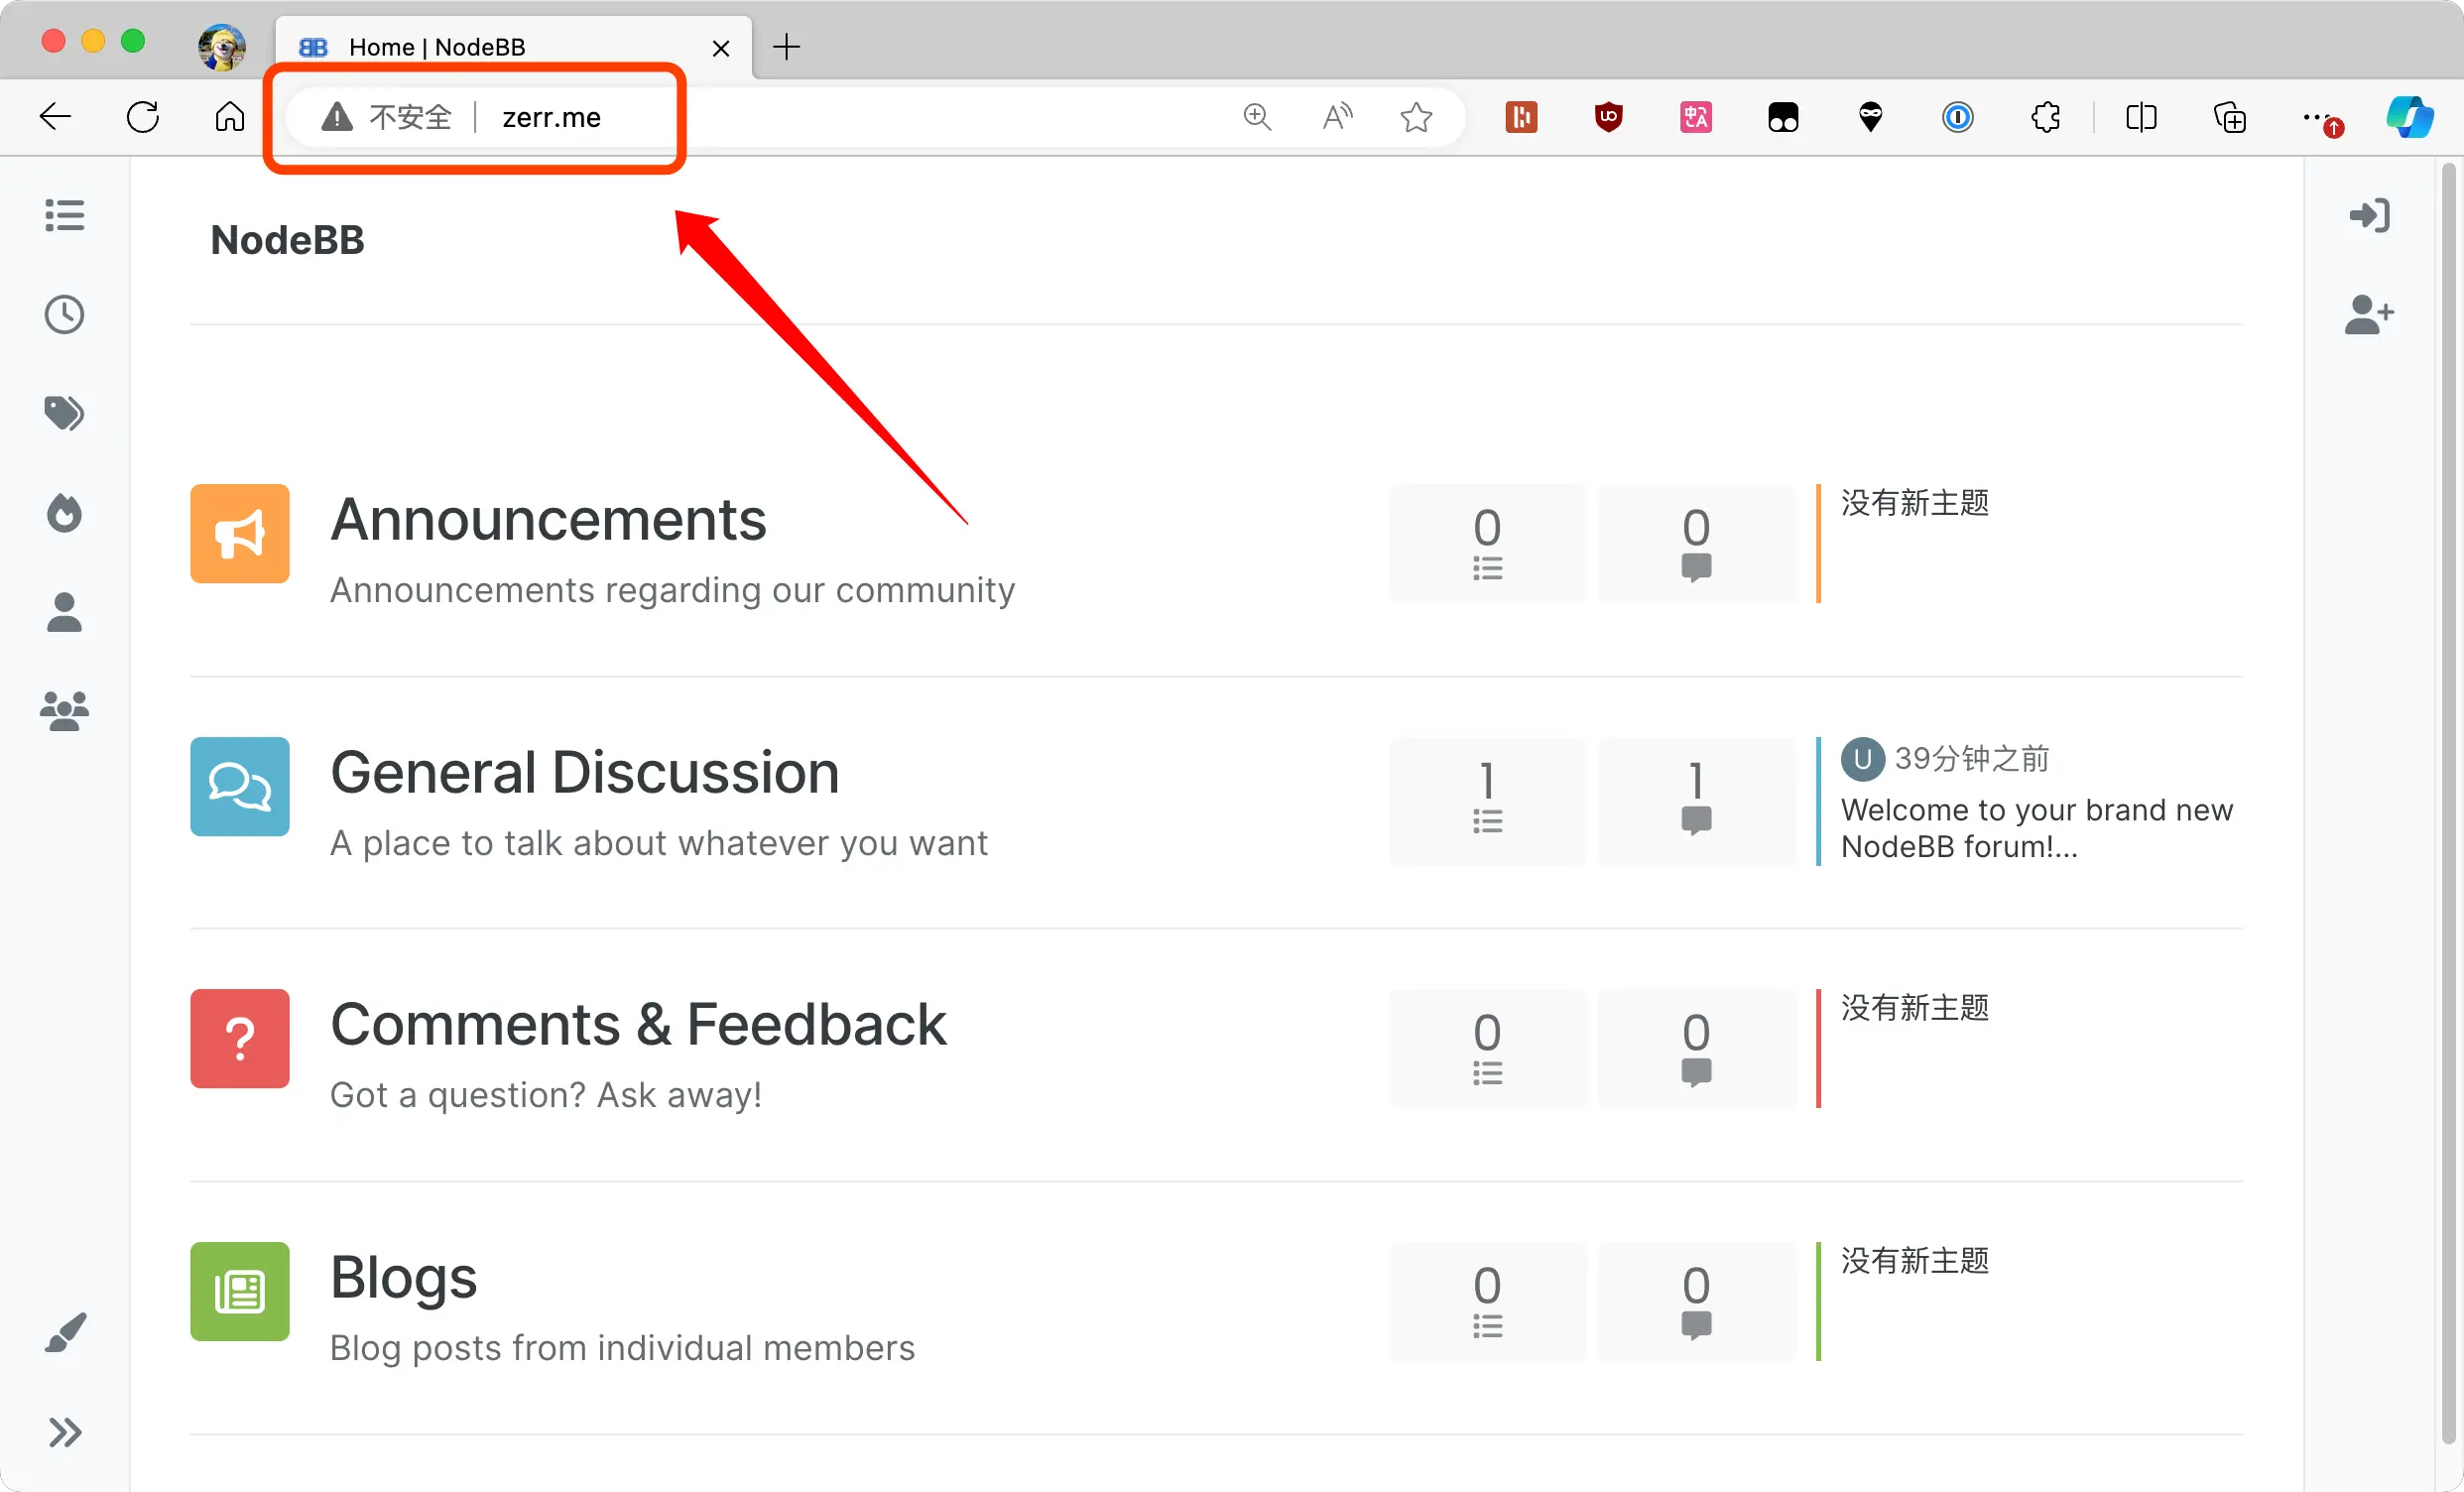This screenshot has height=1492, width=2464.
Task: Go back with the browser back arrow
Action: (x=55, y=117)
